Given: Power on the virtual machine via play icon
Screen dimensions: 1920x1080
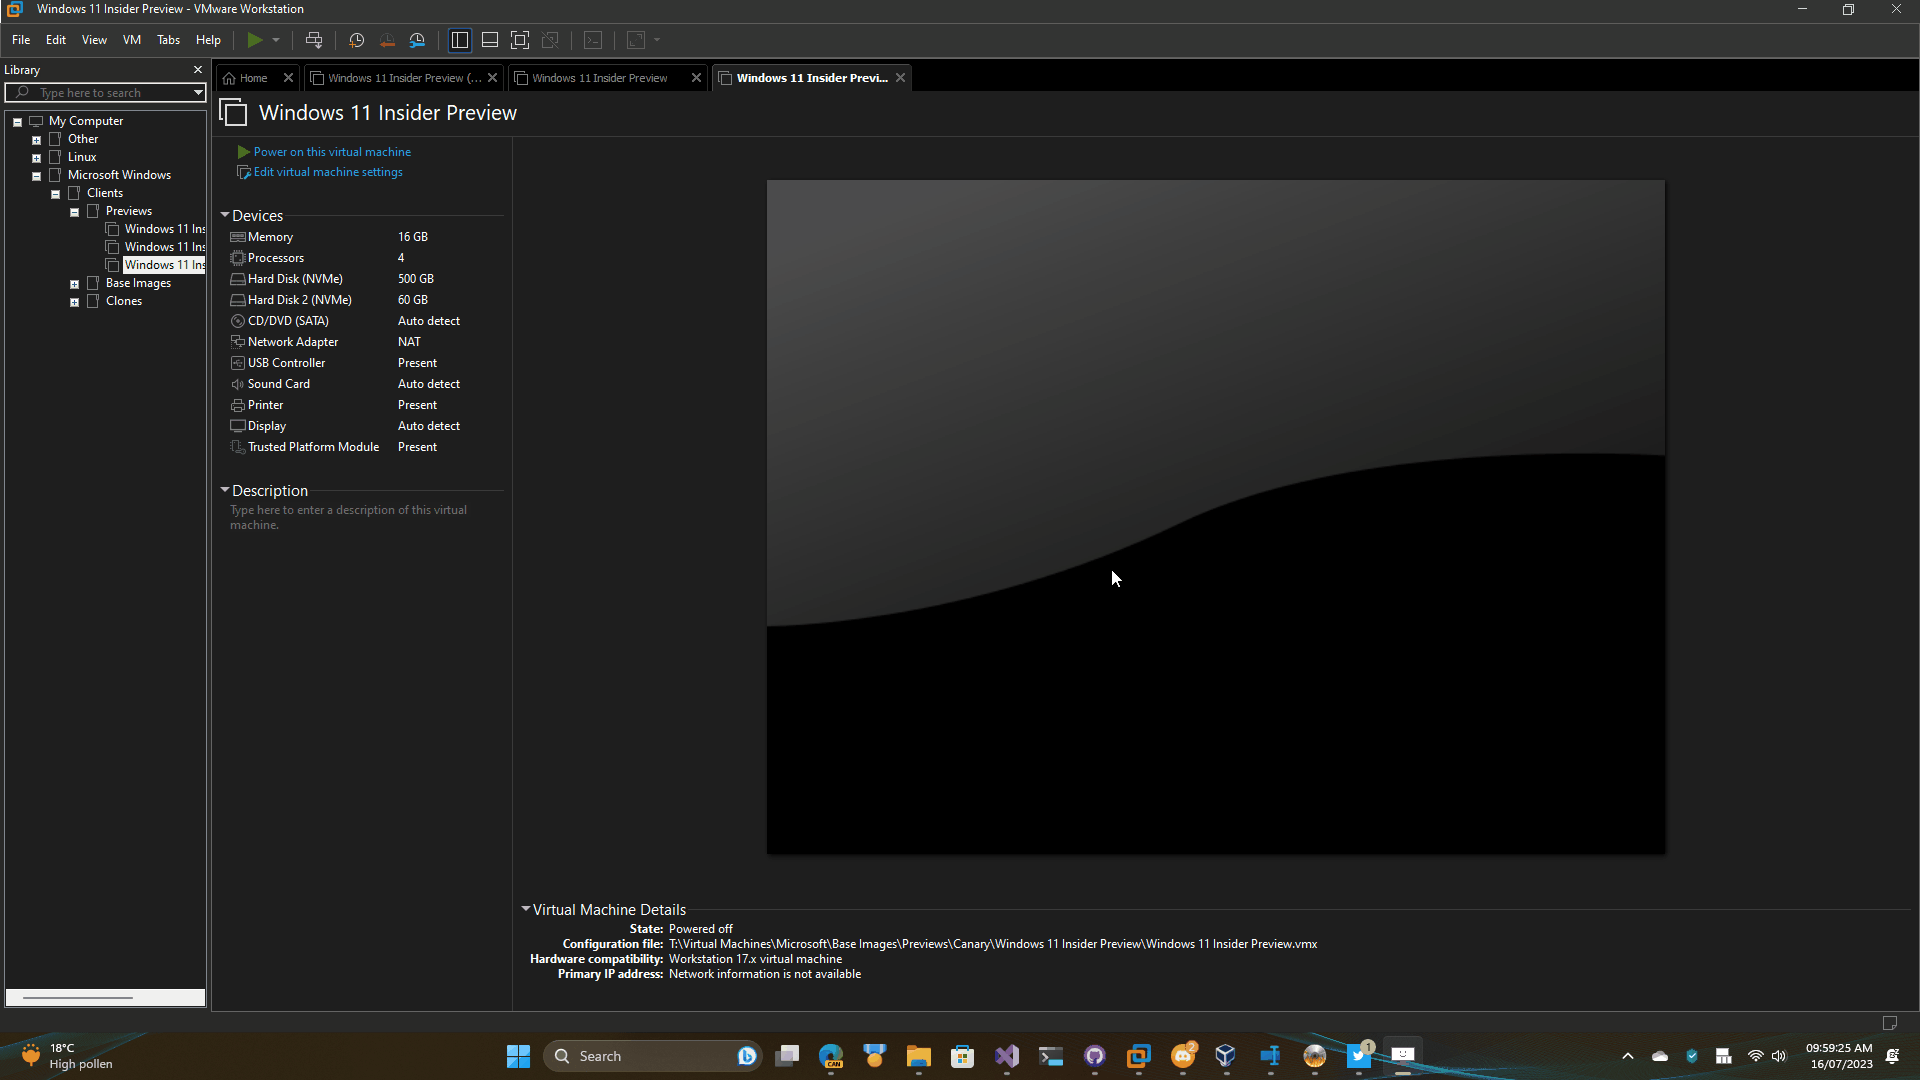Looking at the screenshot, I should [254, 40].
